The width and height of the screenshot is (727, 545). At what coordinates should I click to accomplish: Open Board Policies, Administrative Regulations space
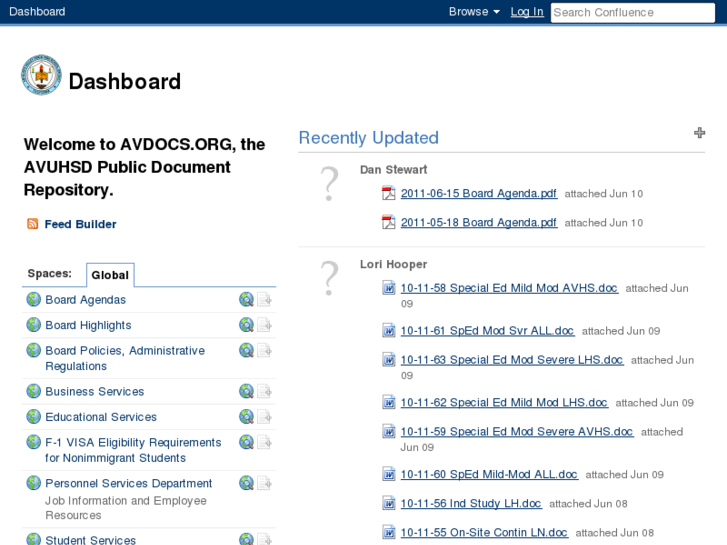point(125,358)
